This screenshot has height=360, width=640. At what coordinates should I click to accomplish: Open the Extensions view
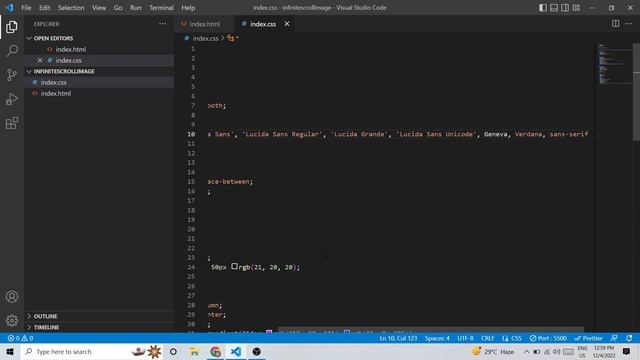[x=12, y=123]
